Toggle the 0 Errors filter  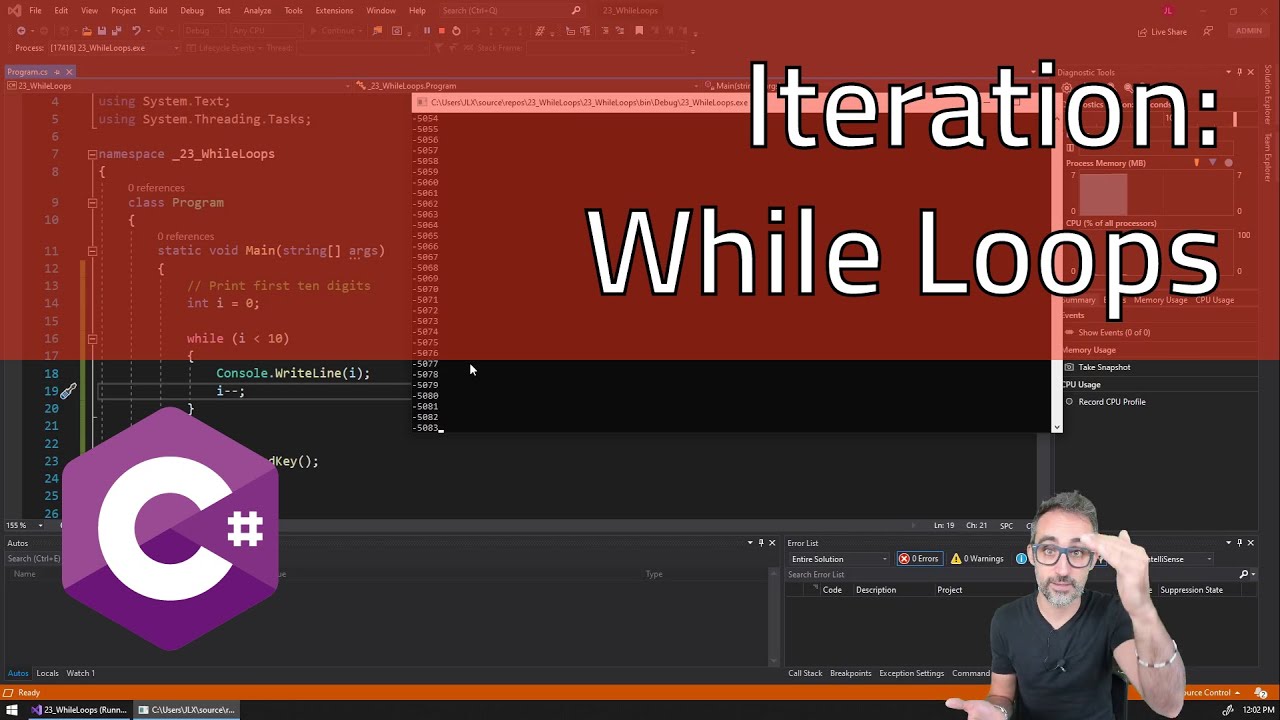[x=918, y=559]
